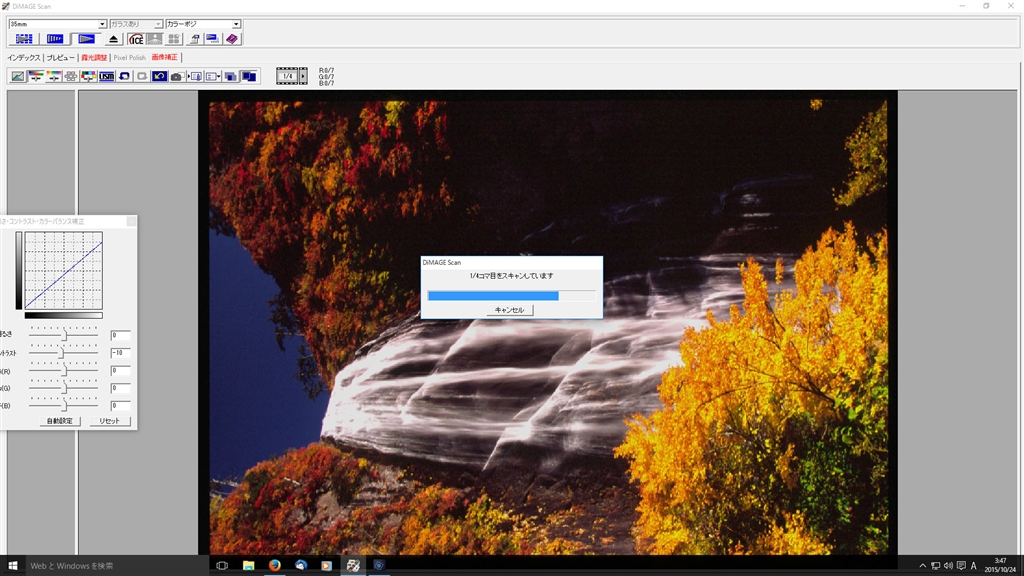Click the DiMAGE Scan taskbar icon
The height and width of the screenshot is (576, 1024).
353,566
